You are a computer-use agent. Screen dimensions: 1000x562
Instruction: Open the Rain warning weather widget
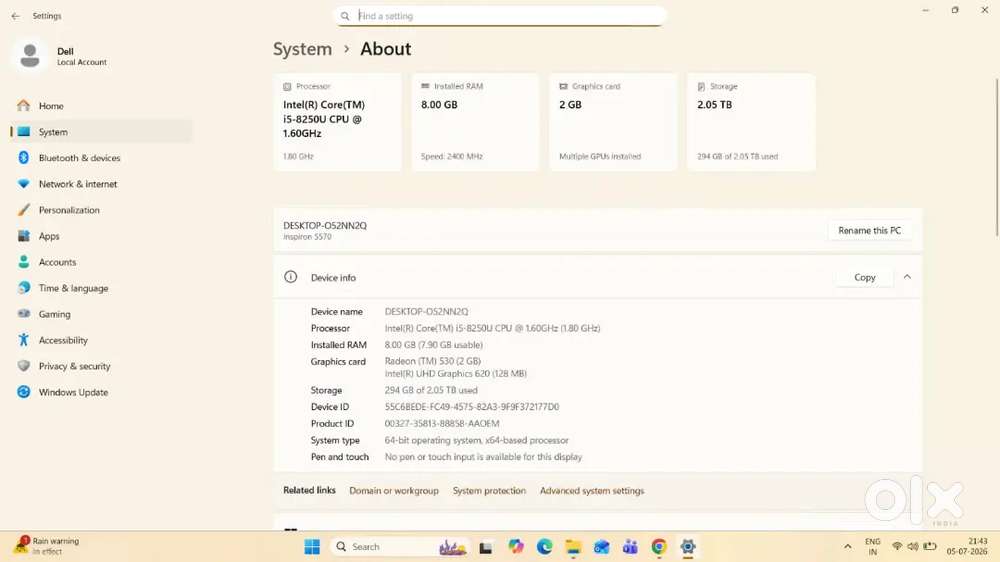coord(48,546)
